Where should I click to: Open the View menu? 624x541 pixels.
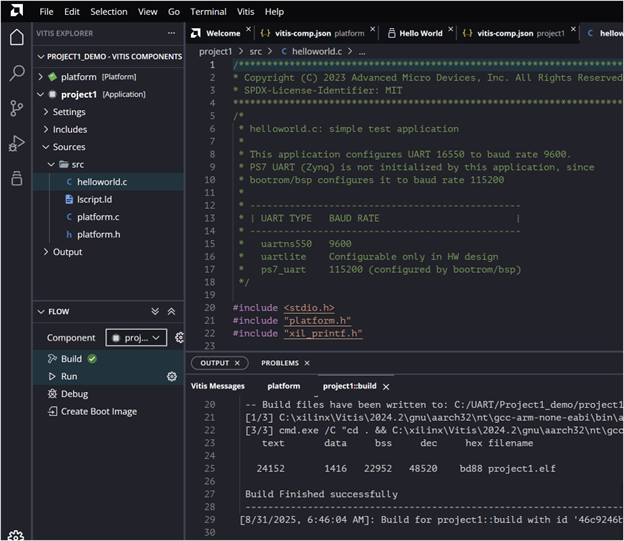[148, 12]
